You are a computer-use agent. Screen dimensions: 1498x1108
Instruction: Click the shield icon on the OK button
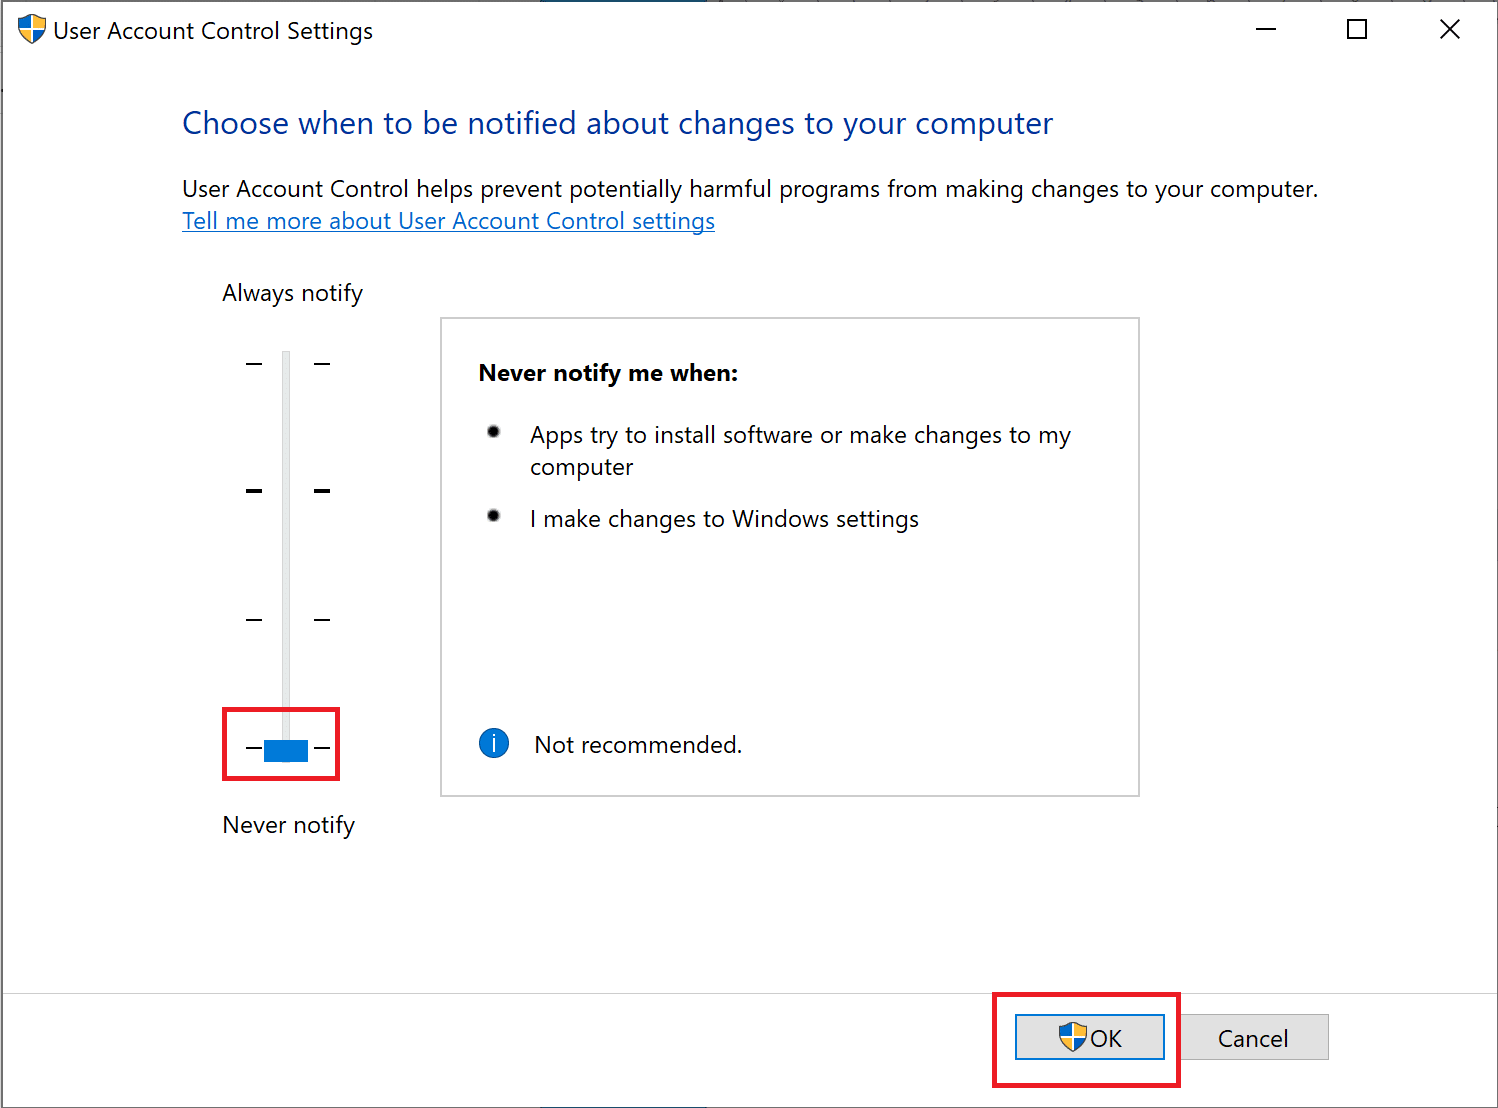(x=1072, y=1037)
